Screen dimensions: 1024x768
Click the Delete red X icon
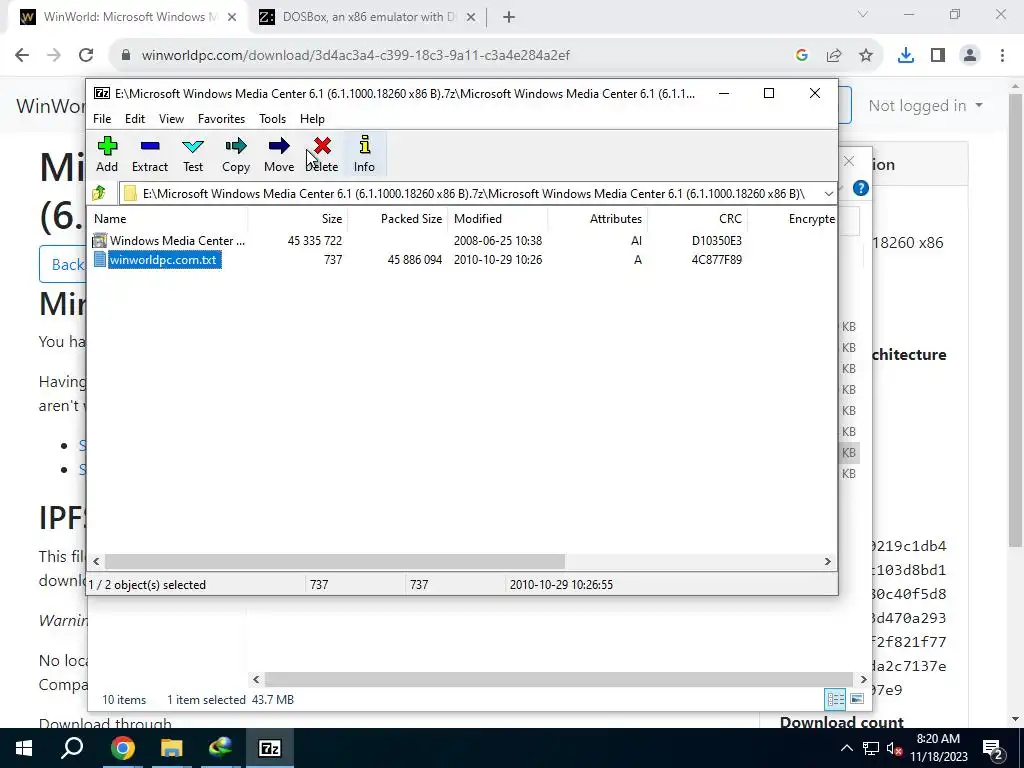point(322,146)
